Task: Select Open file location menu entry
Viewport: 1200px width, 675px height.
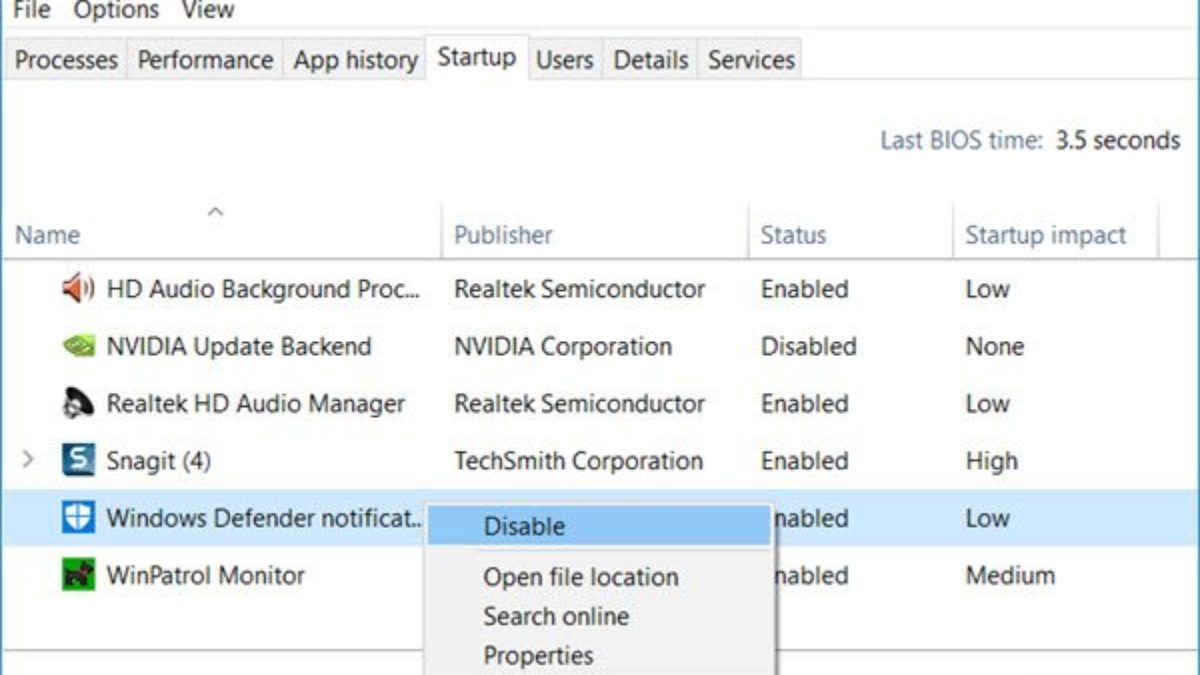Action: (580, 577)
